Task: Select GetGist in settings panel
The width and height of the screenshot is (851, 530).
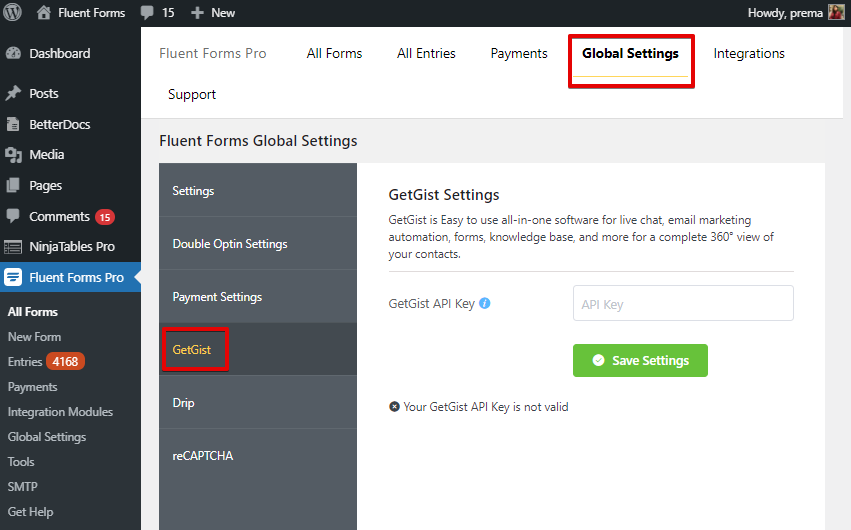Action: 258,350
